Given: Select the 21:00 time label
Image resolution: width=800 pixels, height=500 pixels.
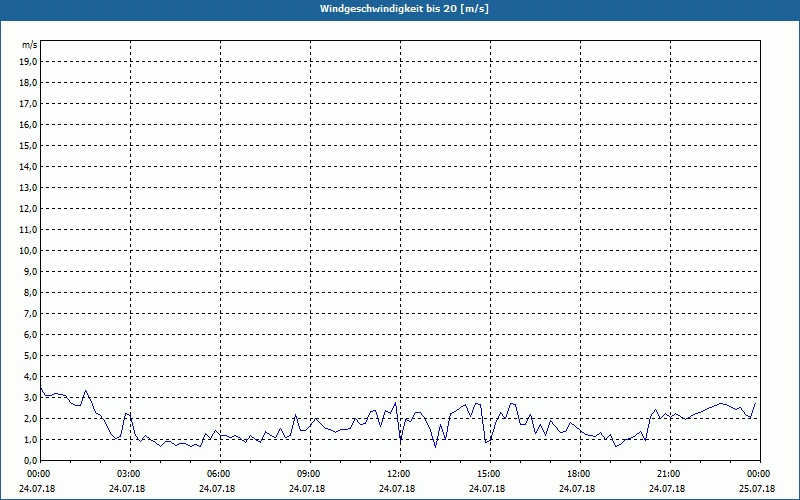Looking at the screenshot, I should [x=668, y=474].
